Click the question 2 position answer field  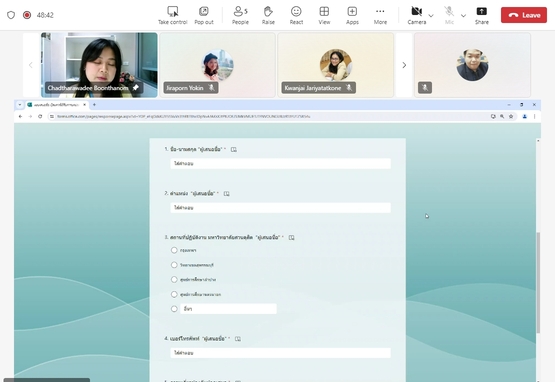(x=280, y=207)
